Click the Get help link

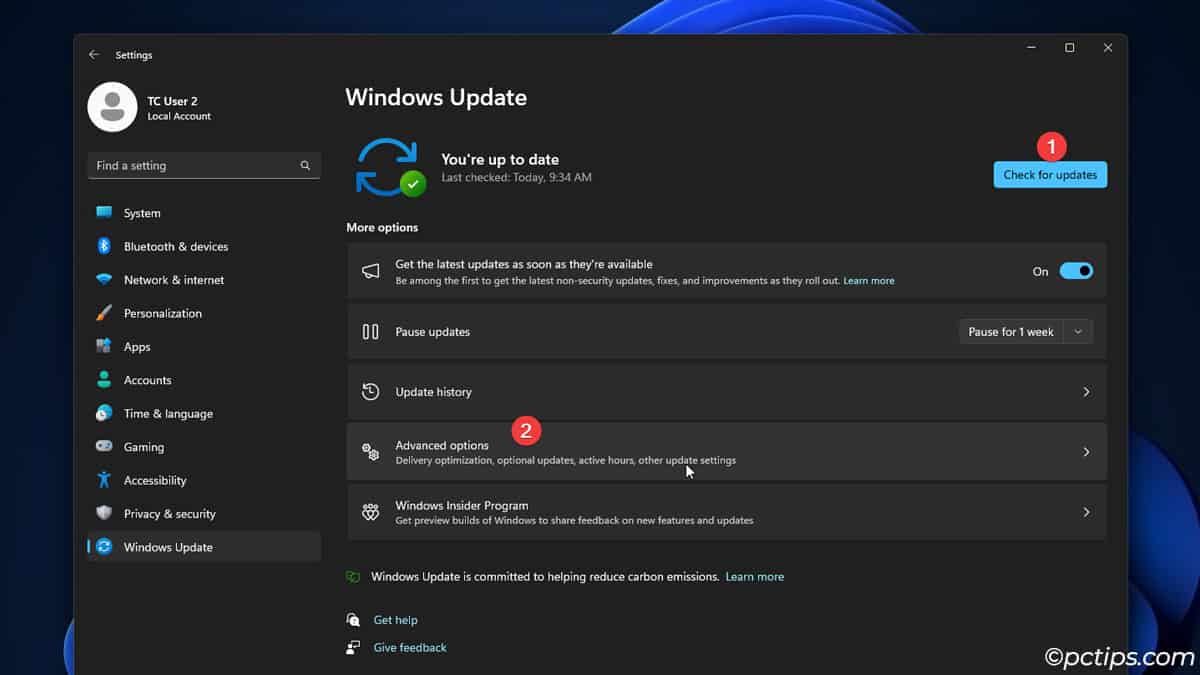coord(396,620)
